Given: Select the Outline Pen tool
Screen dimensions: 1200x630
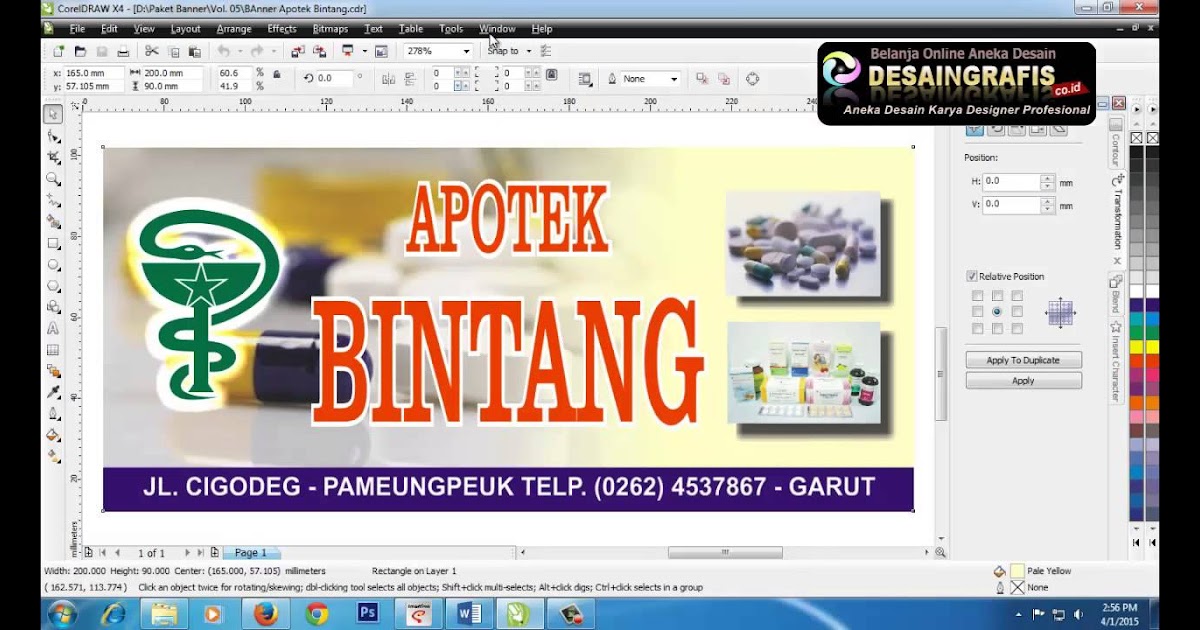Looking at the screenshot, I should point(53,414).
